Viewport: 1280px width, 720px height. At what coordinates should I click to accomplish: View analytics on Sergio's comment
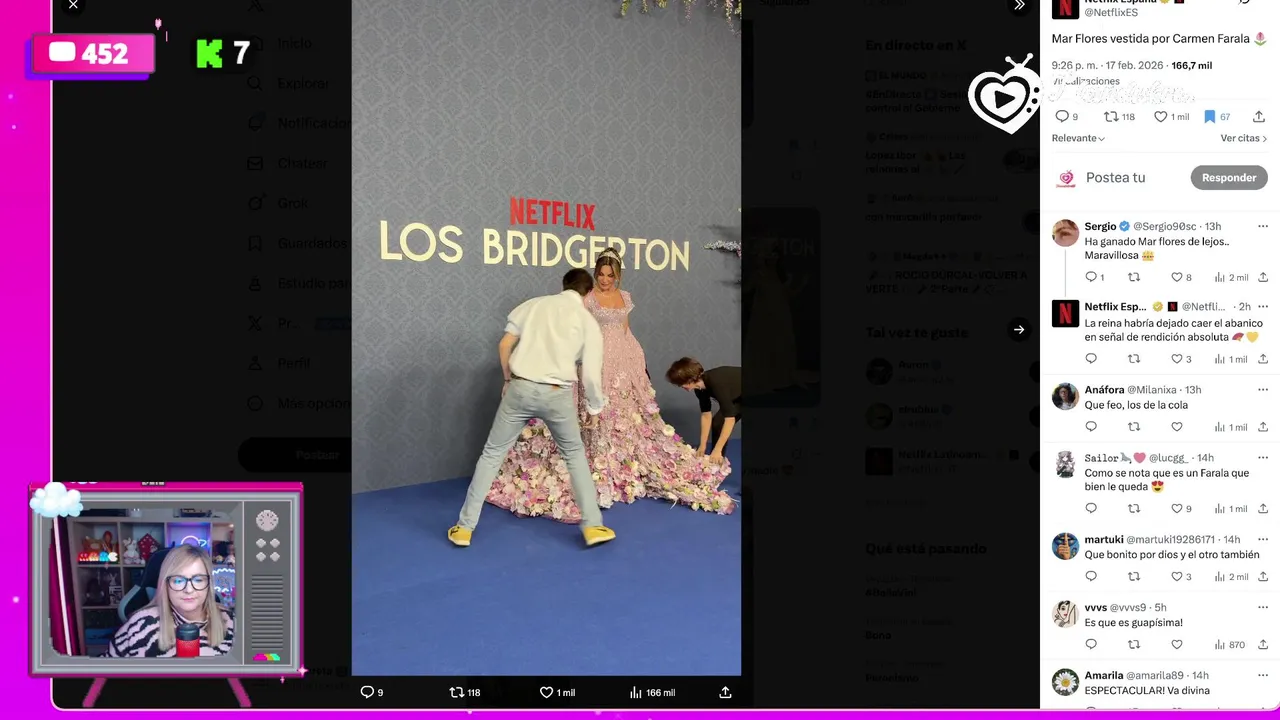coord(1231,277)
